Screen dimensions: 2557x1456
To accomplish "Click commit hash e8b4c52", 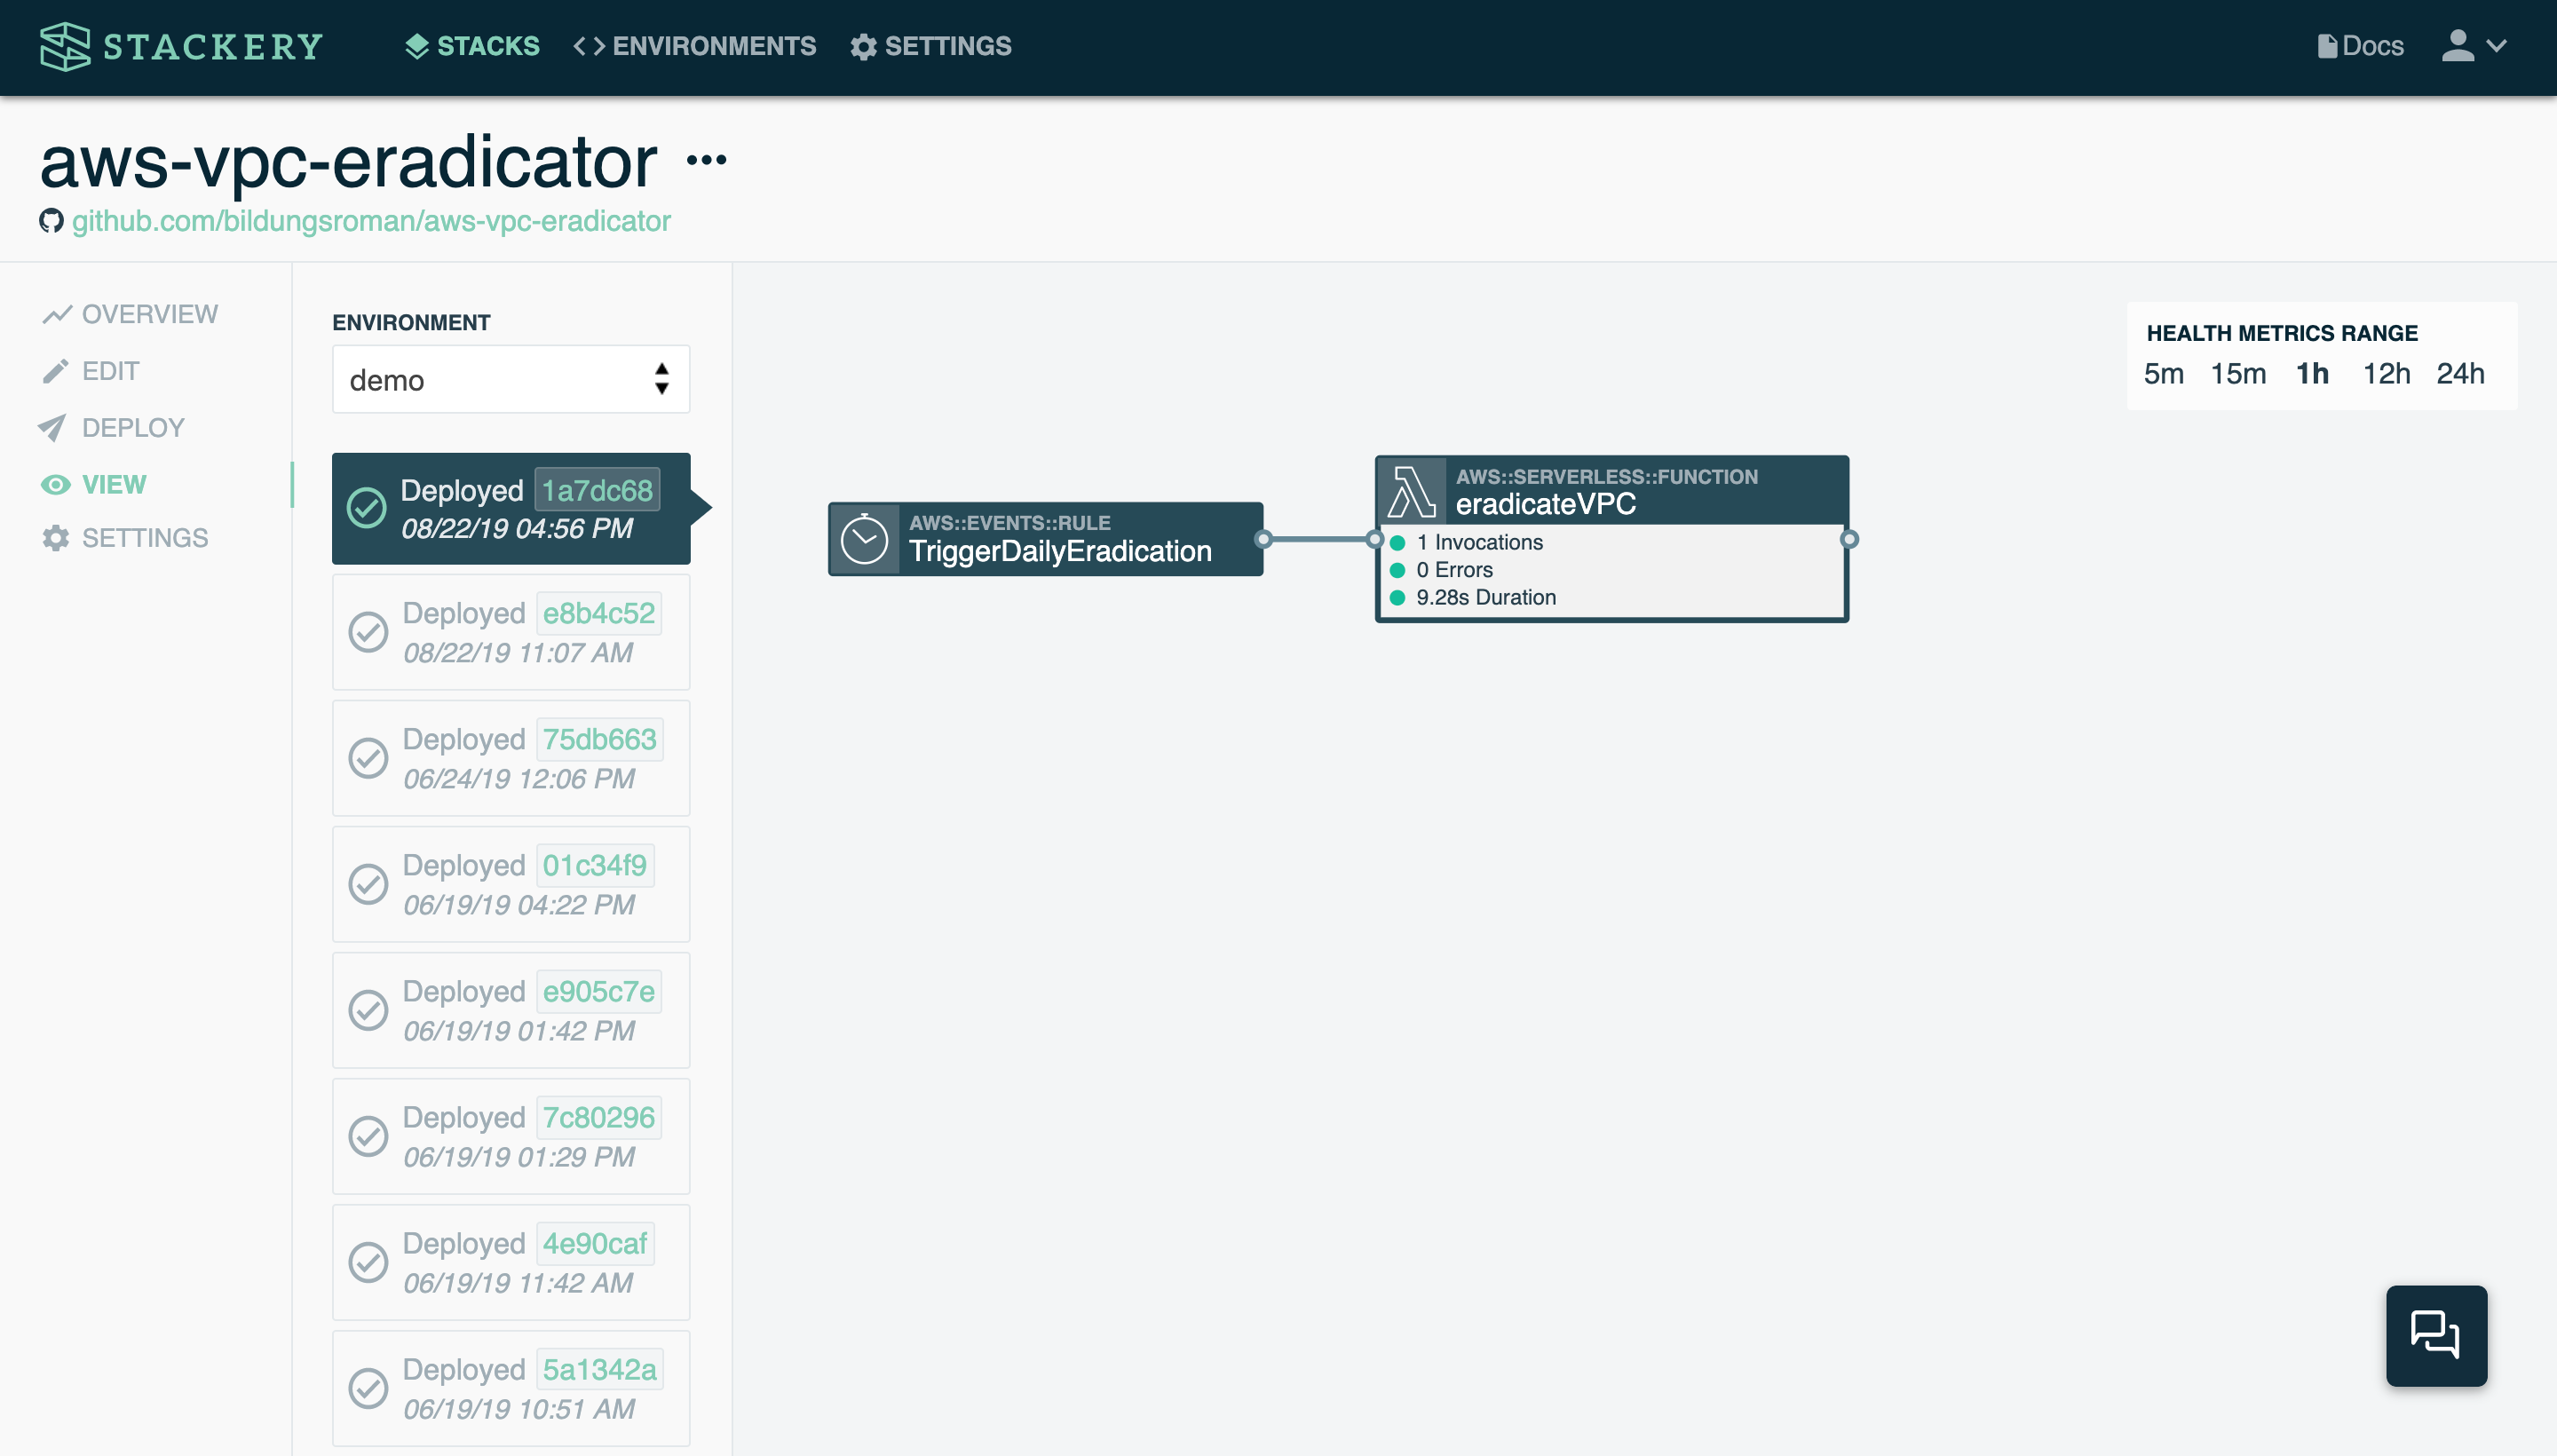I will [598, 613].
